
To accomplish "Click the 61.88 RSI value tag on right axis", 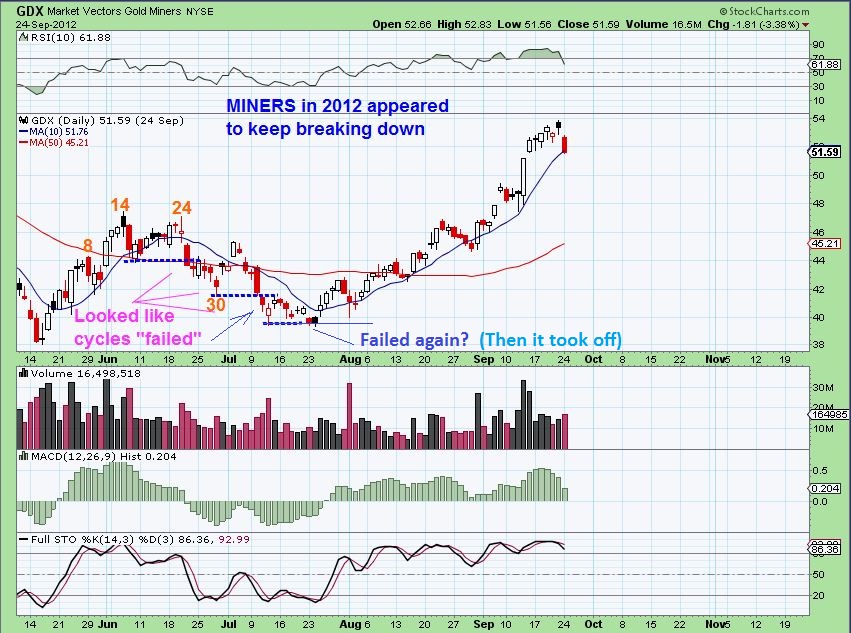I will 824,65.
